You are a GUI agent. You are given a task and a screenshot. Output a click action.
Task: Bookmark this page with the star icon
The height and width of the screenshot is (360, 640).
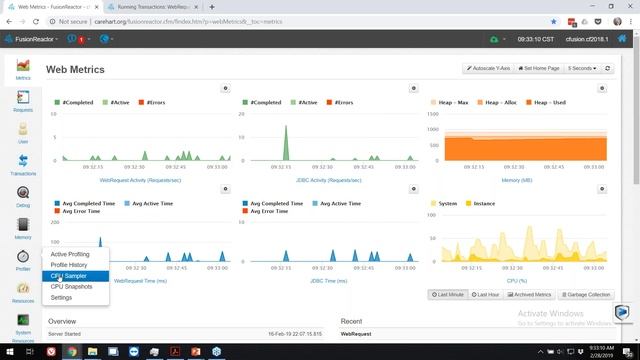pyautogui.click(x=553, y=22)
